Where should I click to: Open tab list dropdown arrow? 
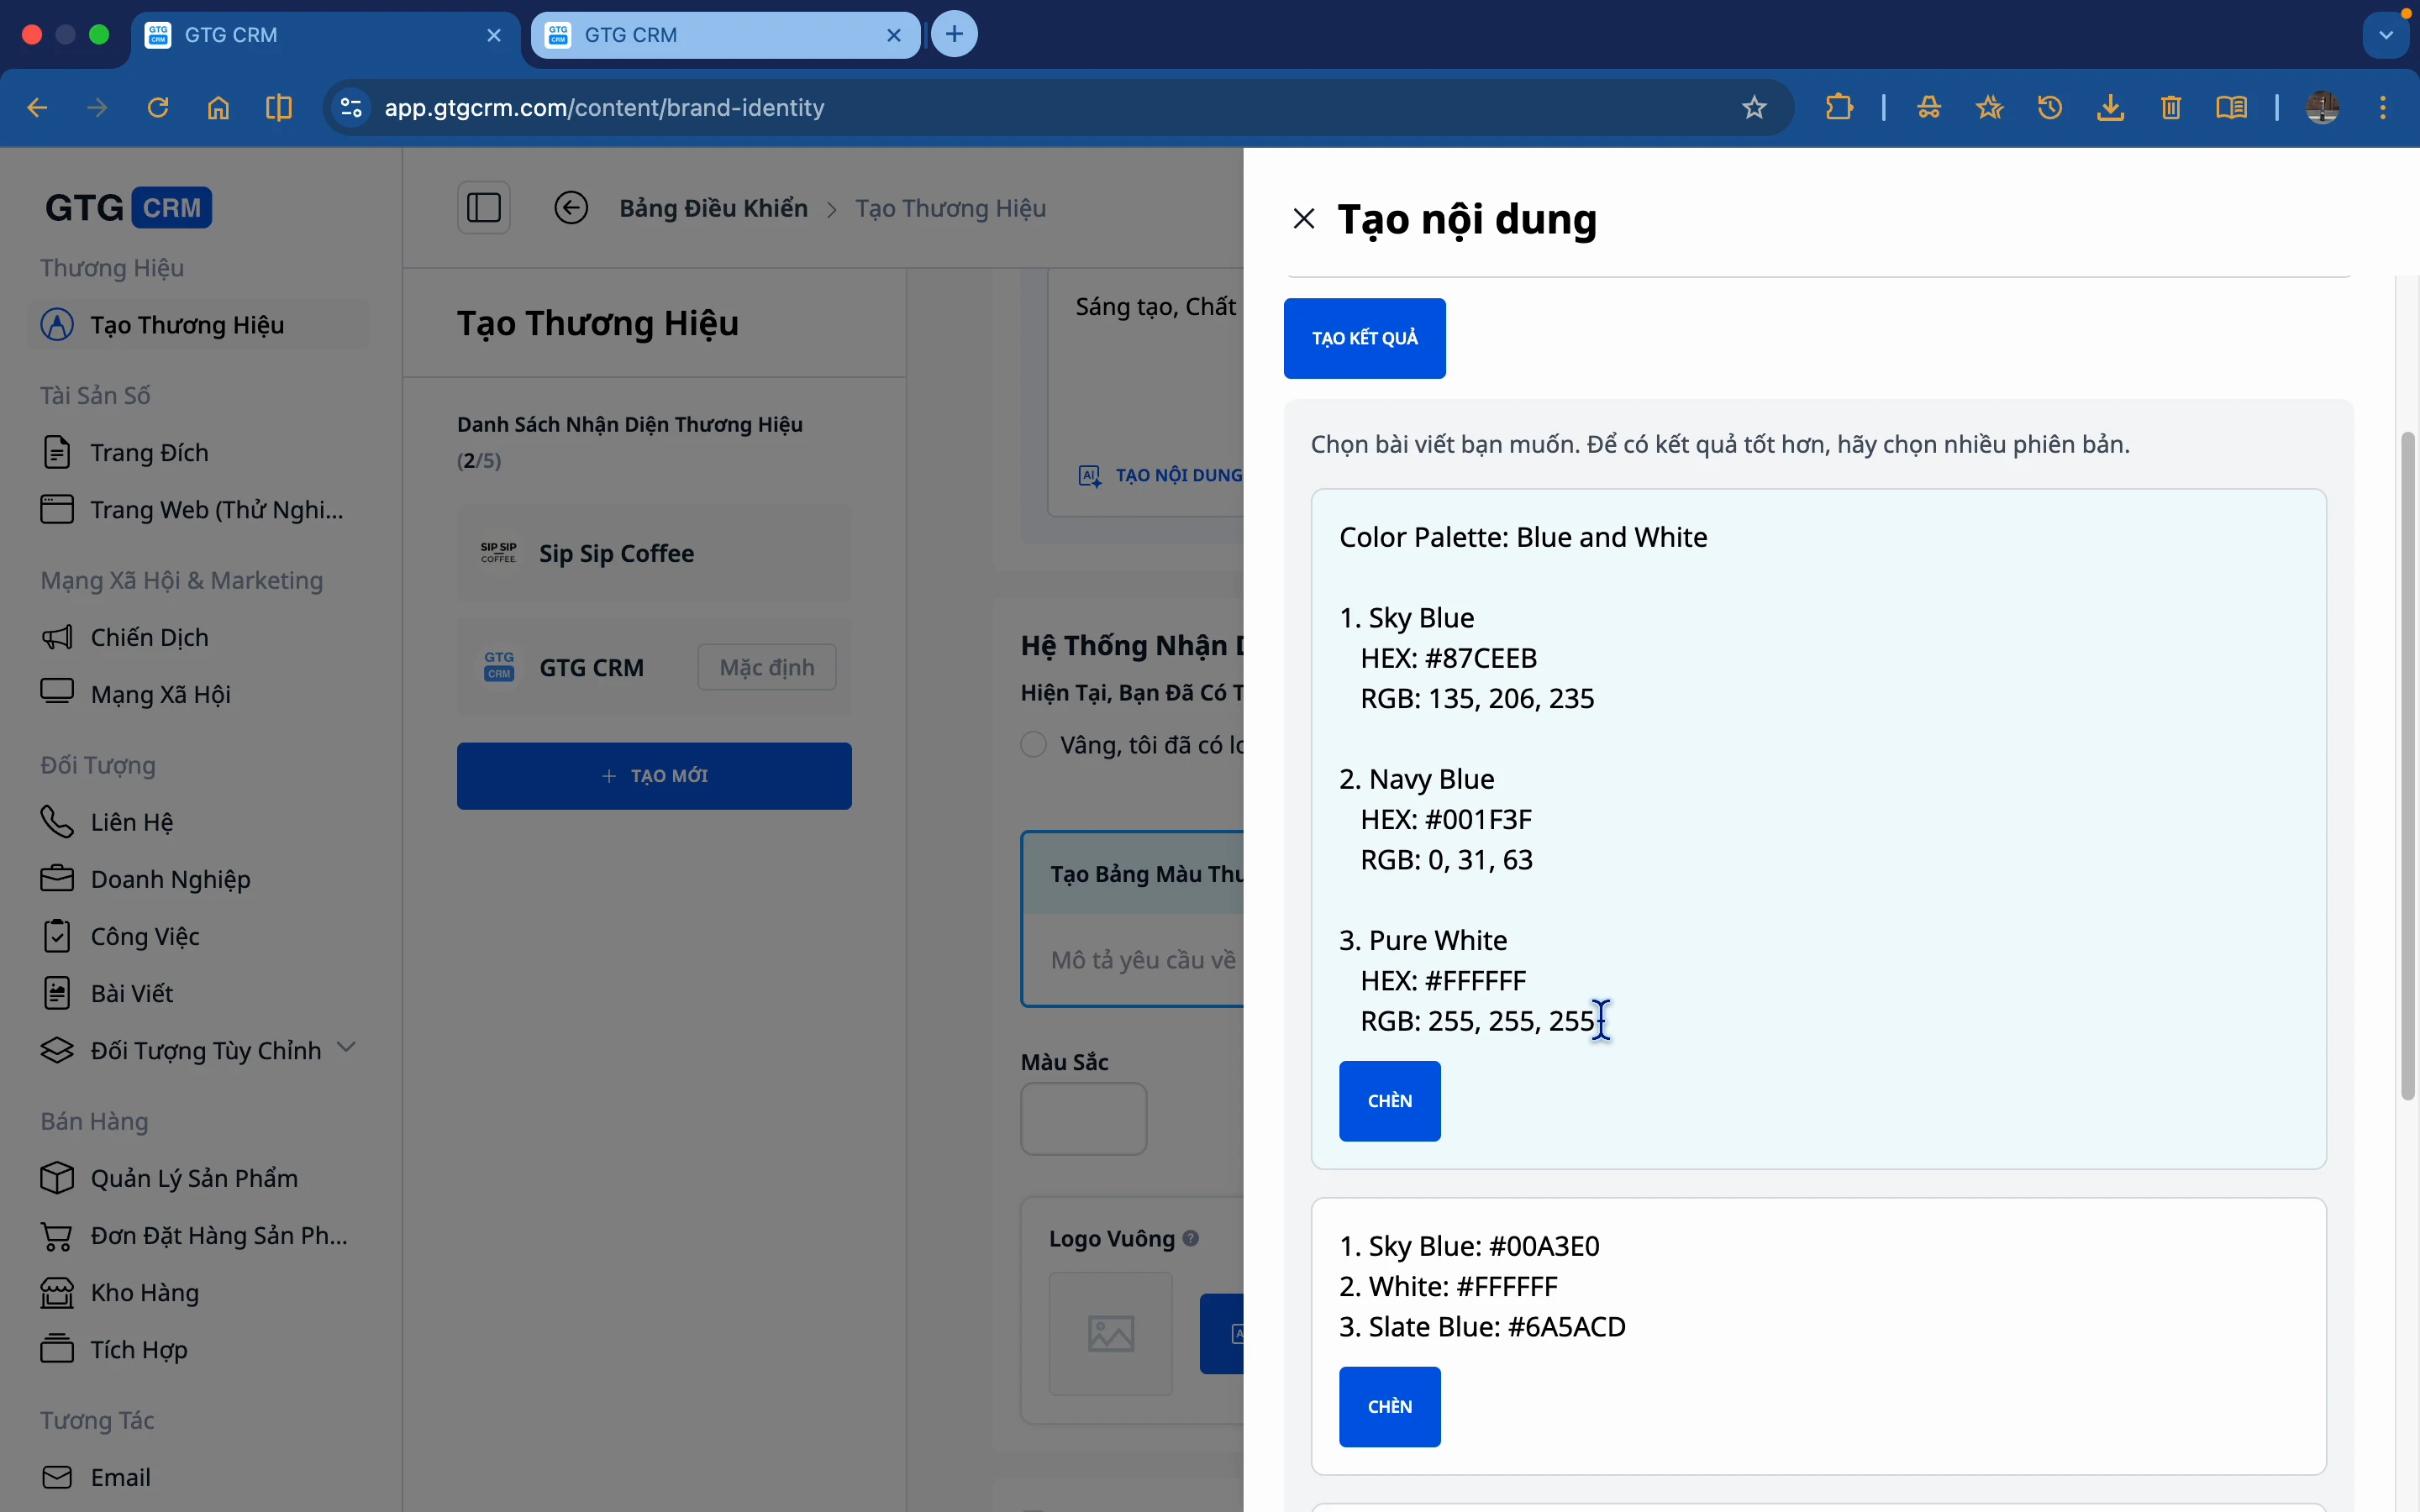point(2386,35)
